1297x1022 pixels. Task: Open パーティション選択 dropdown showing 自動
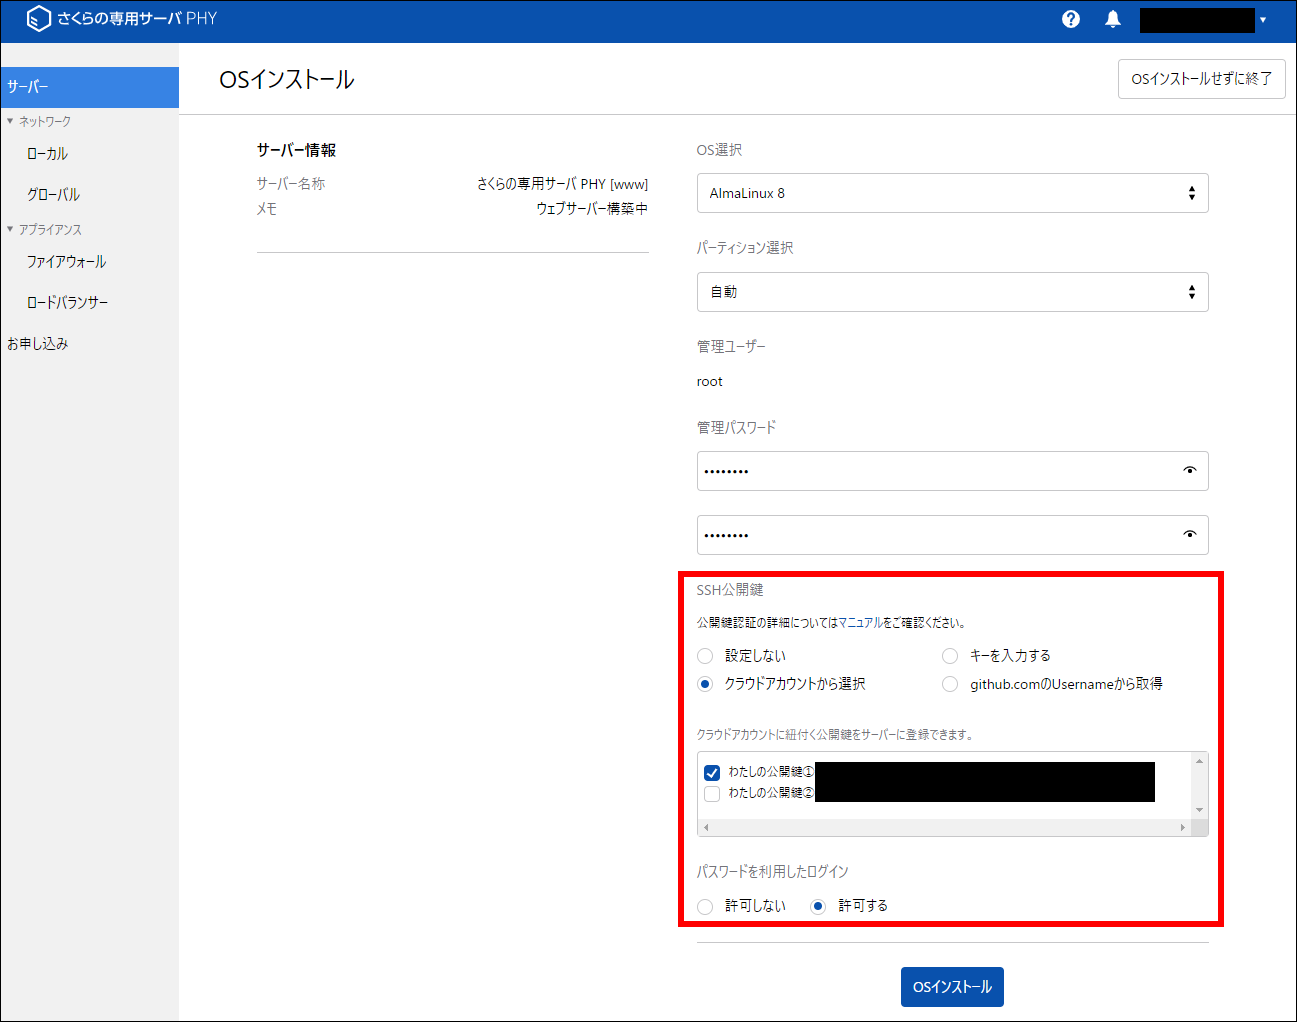(952, 292)
